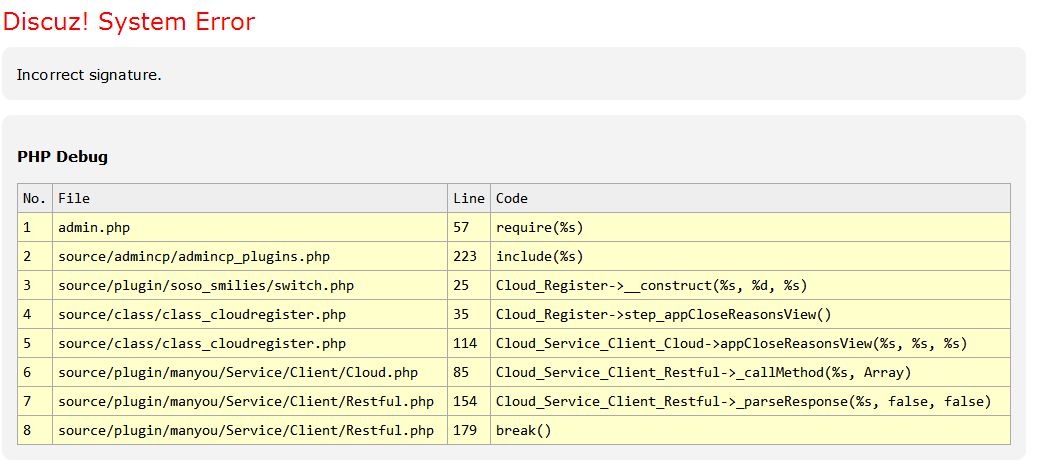The width and height of the screenshot is (1049, 467).
Task: Click line number 114
Action: [x=468, y=343]
